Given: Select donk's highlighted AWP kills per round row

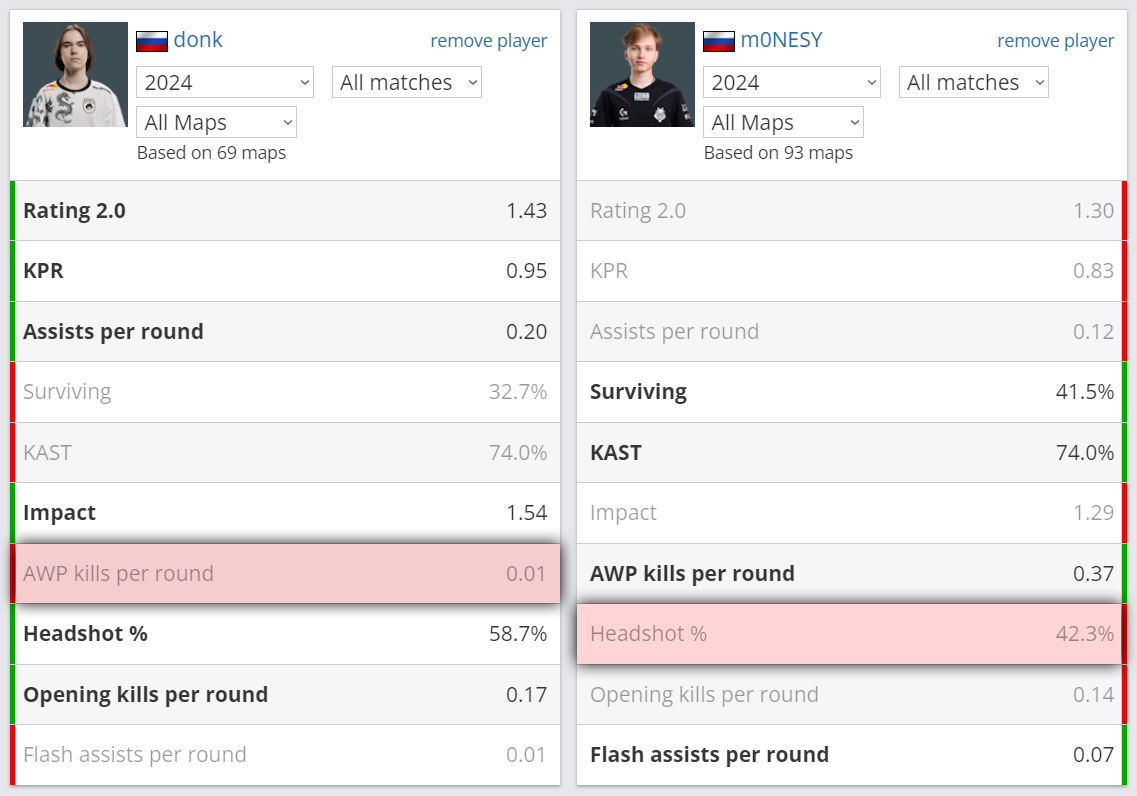Looking at the screenshot, I should [285, 573].
